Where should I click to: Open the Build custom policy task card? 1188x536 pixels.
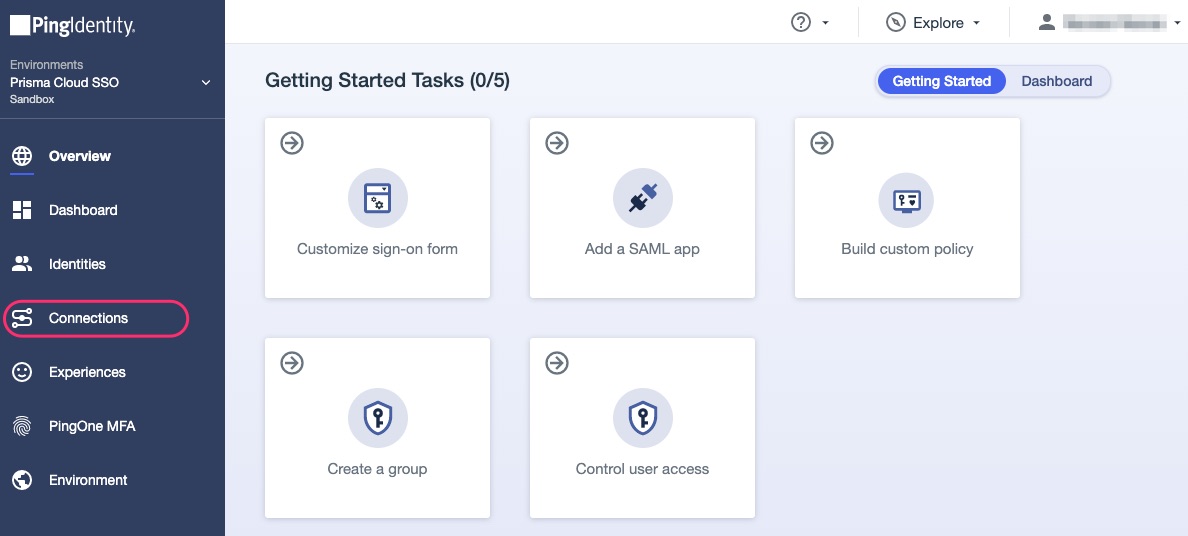click(x=907, y=208)
